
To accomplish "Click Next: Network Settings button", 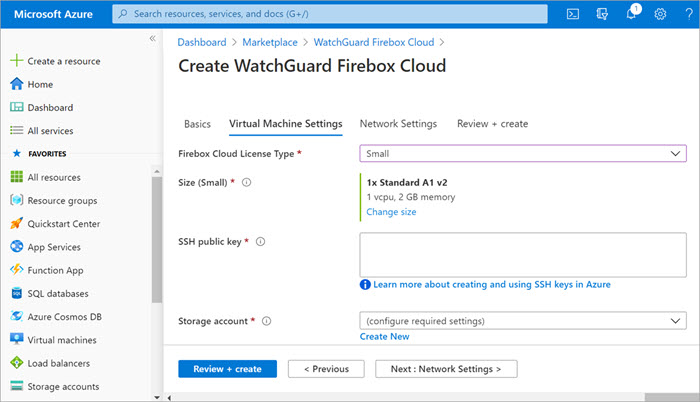I will click(x=446, y=369).
